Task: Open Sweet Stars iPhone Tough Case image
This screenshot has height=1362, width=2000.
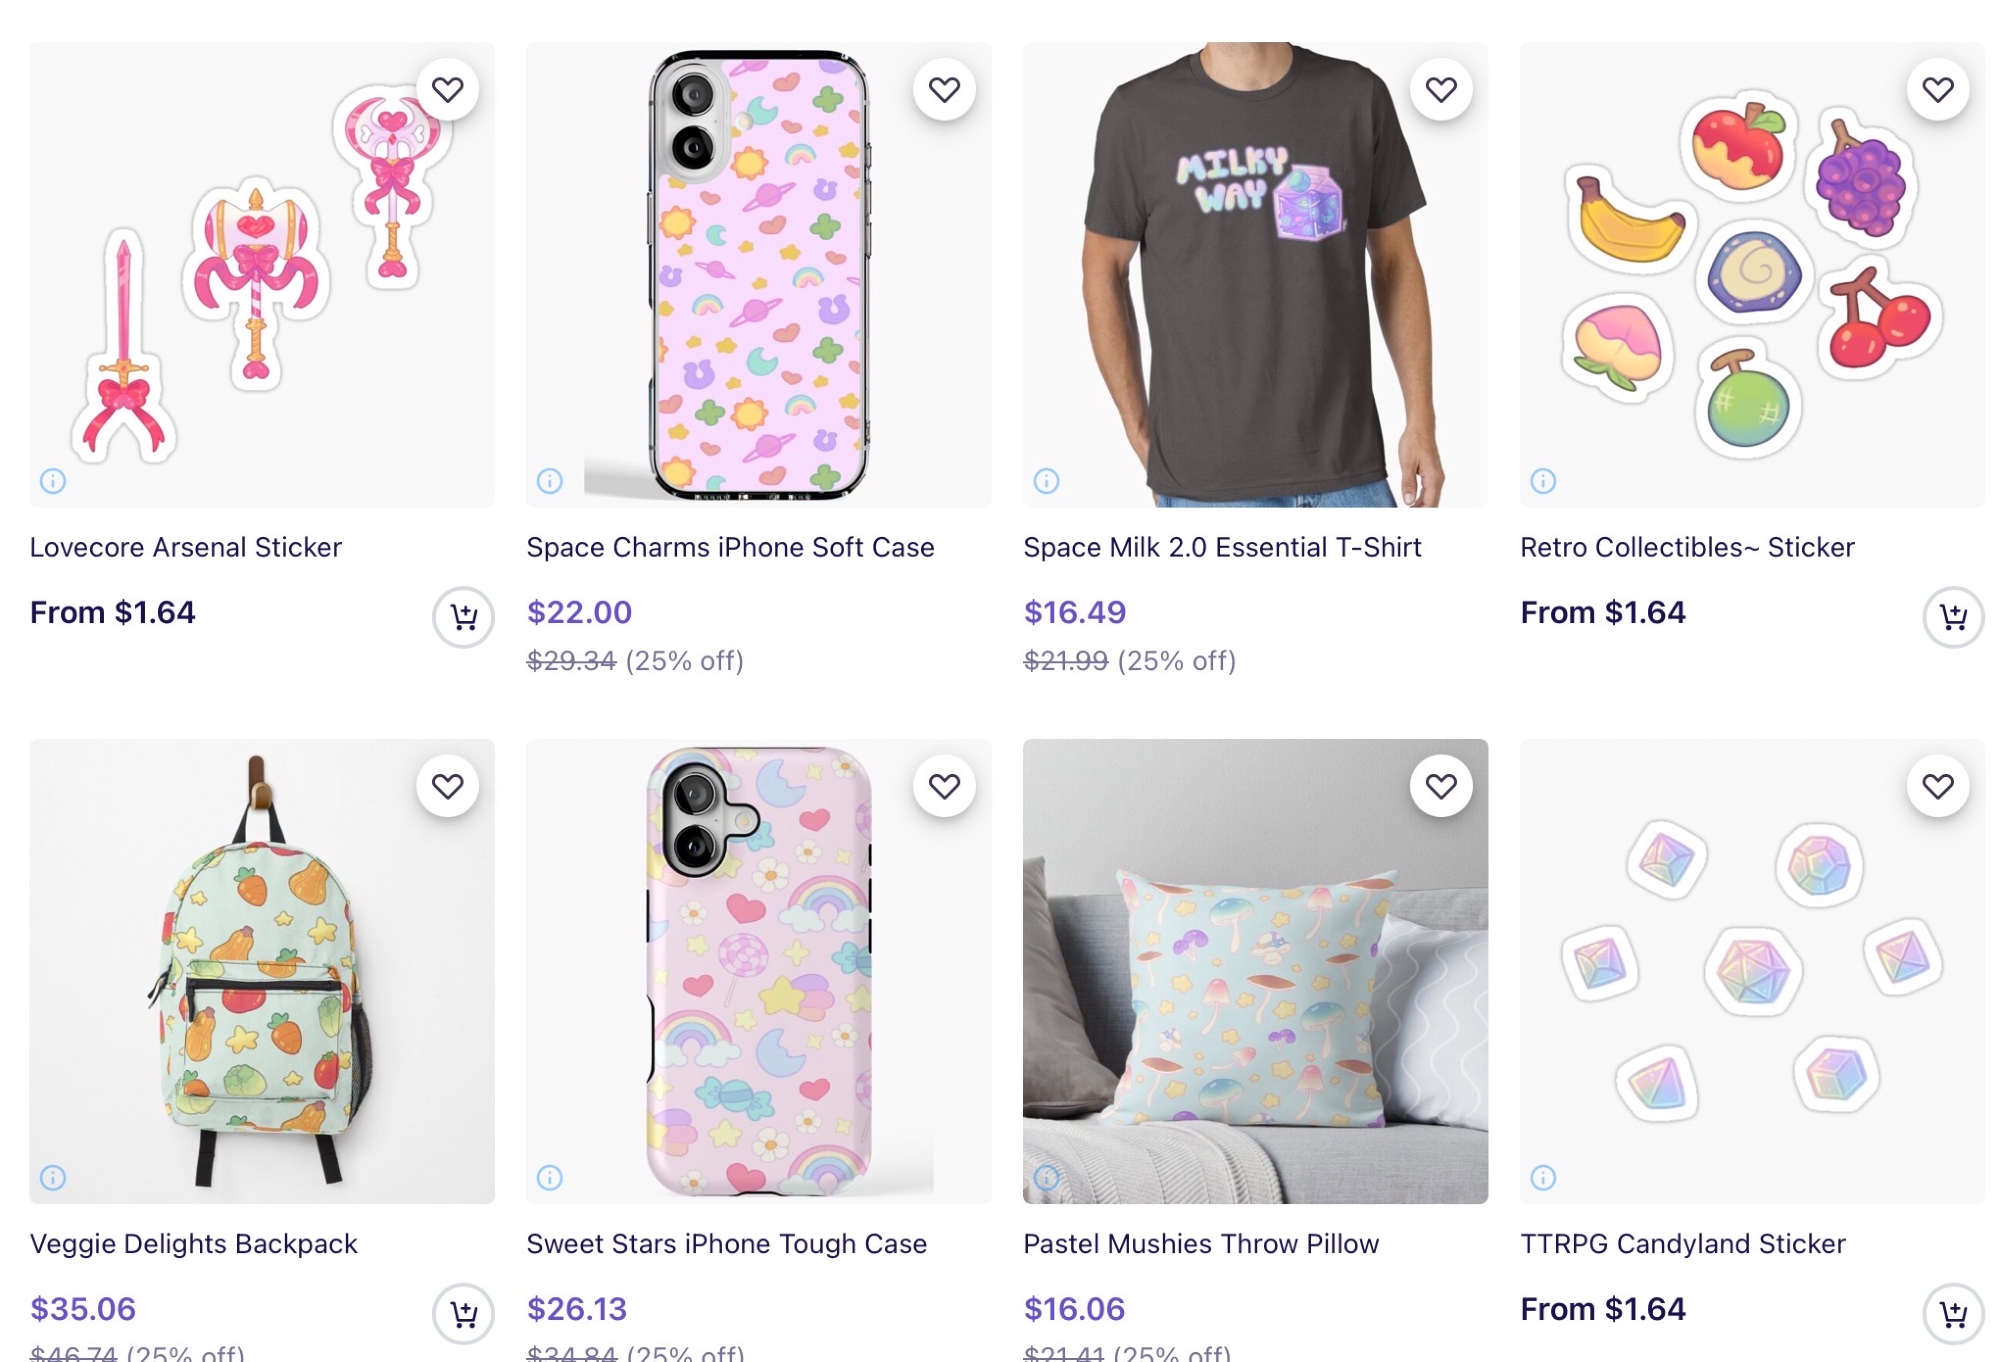Action: click(758, 970)
